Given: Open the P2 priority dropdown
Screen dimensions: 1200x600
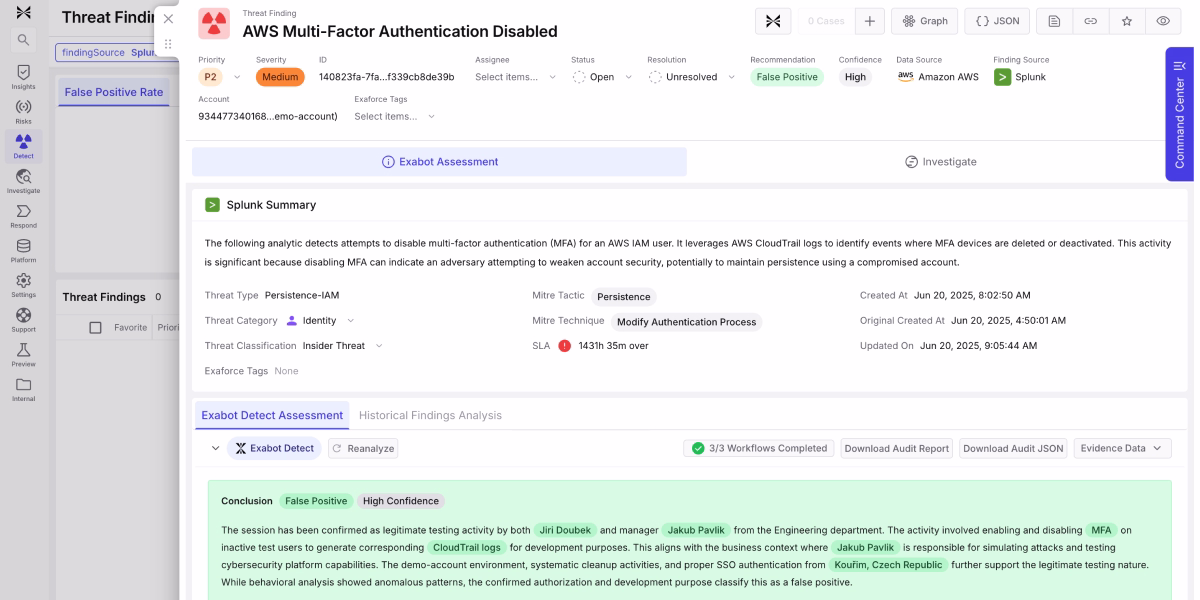Looking at the screenshot, I should 221,77.
